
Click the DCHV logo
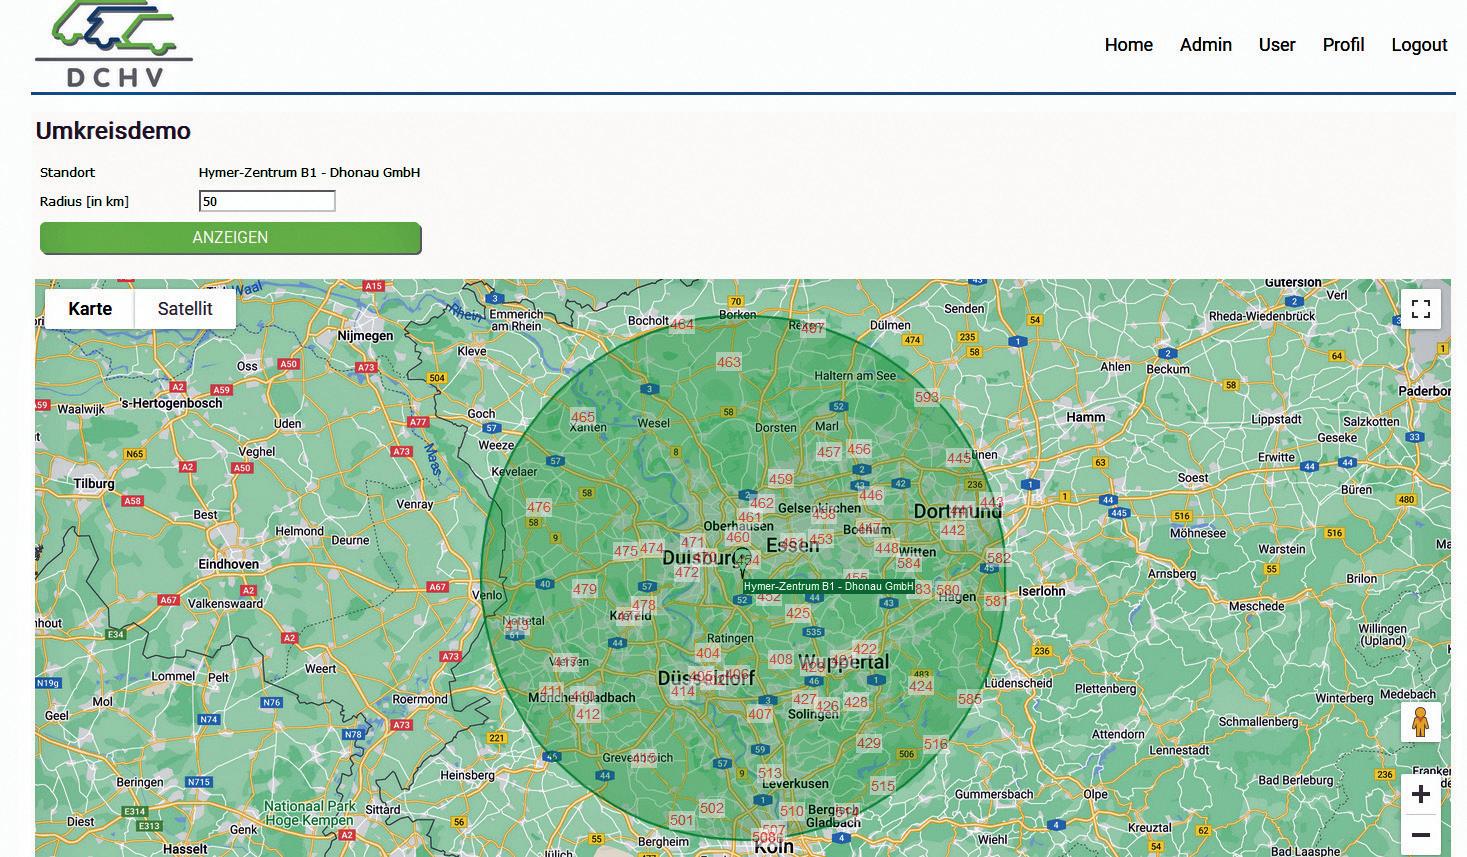pyautogui.click(x=113, y=44)
